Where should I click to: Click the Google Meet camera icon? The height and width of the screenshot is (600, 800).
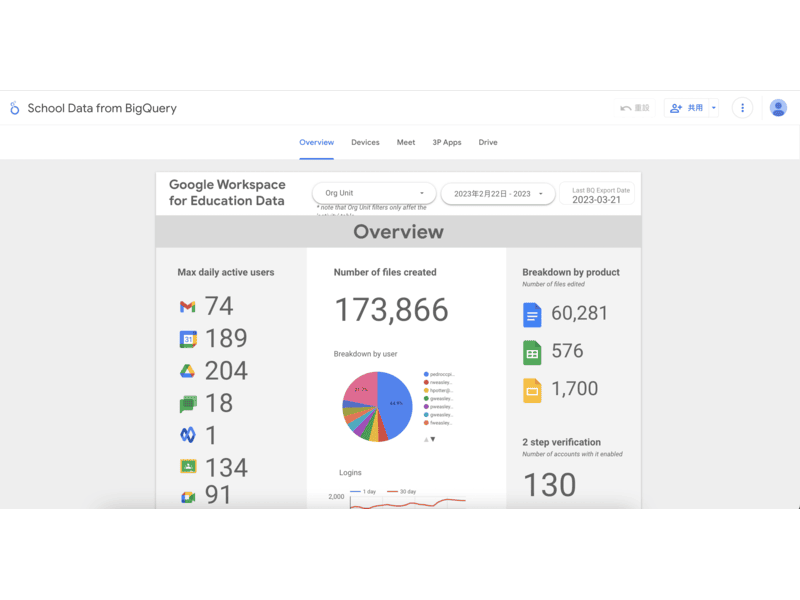coord(188,496)
